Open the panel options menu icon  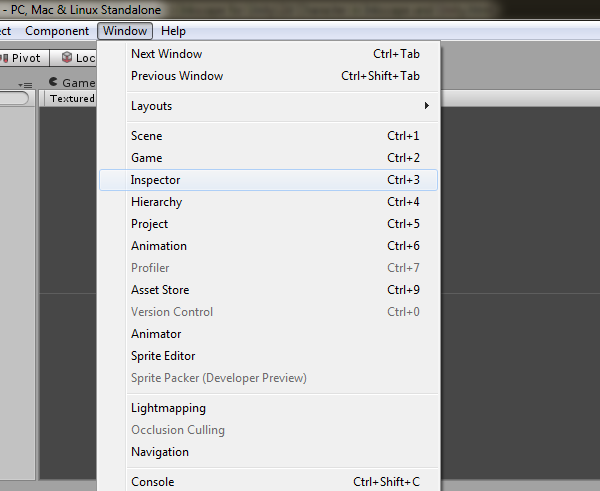27,84
